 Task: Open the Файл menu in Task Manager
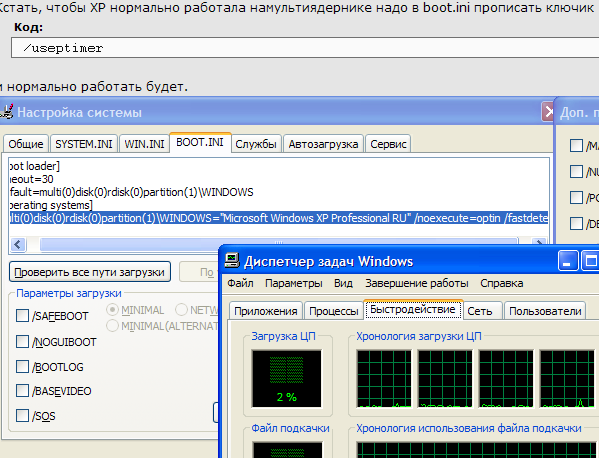click(240, 283)
